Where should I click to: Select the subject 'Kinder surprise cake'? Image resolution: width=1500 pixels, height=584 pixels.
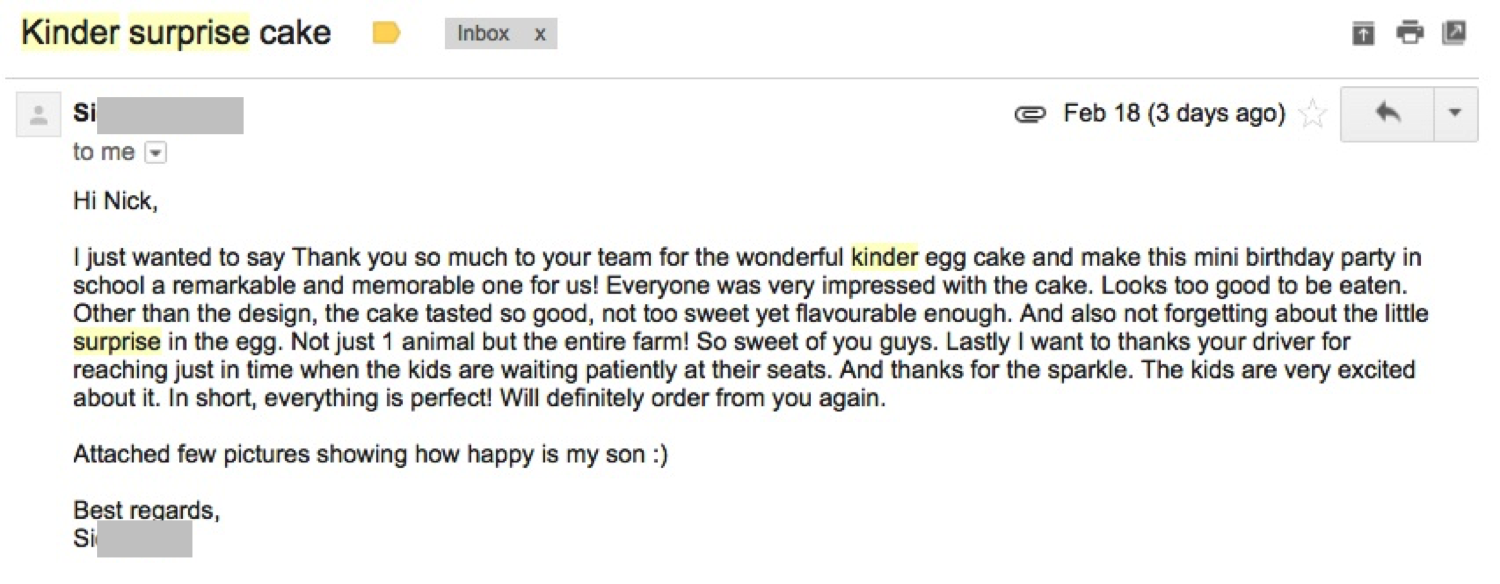[x=176, y=32]
